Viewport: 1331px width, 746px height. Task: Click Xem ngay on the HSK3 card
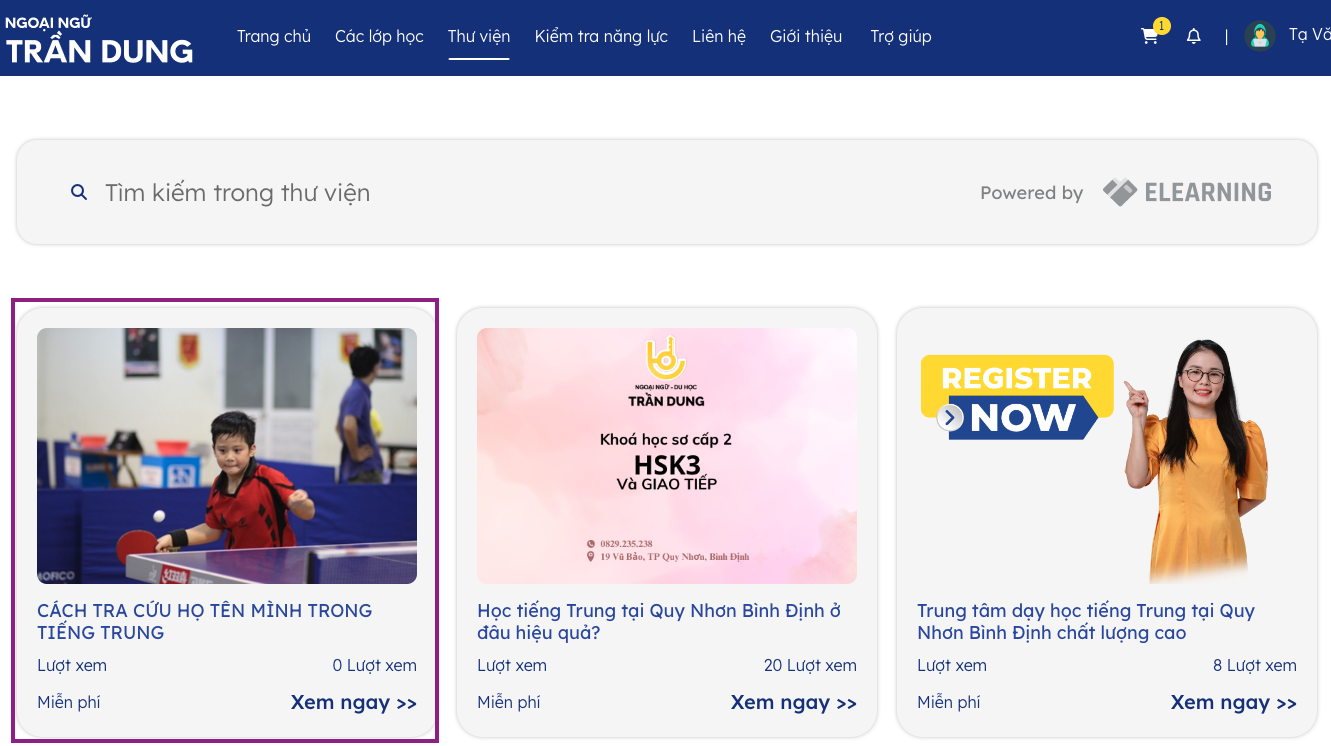(x=793, y=703)
